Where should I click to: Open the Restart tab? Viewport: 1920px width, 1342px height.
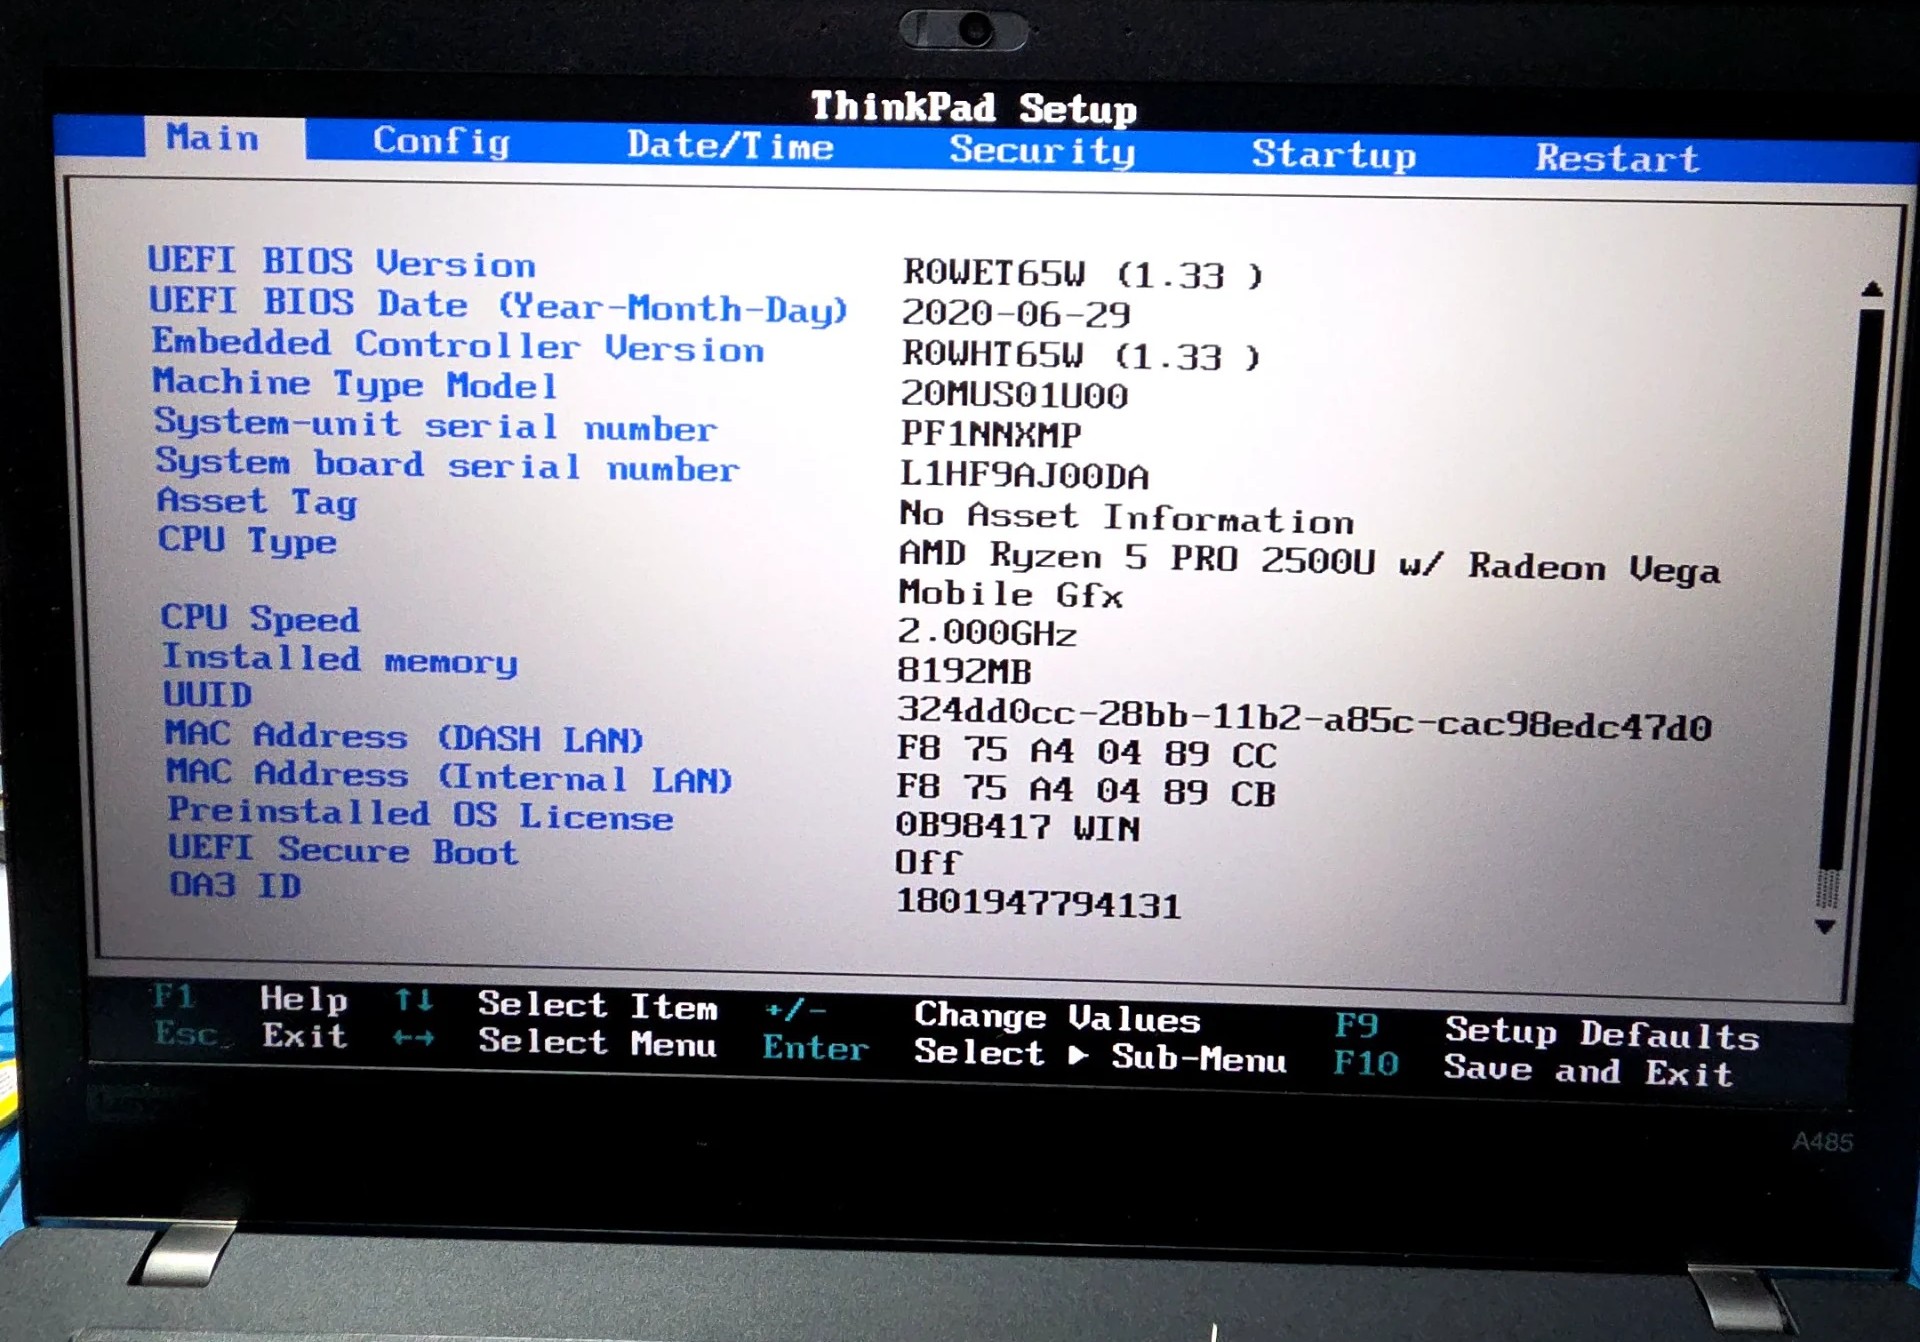[1617, 158]
